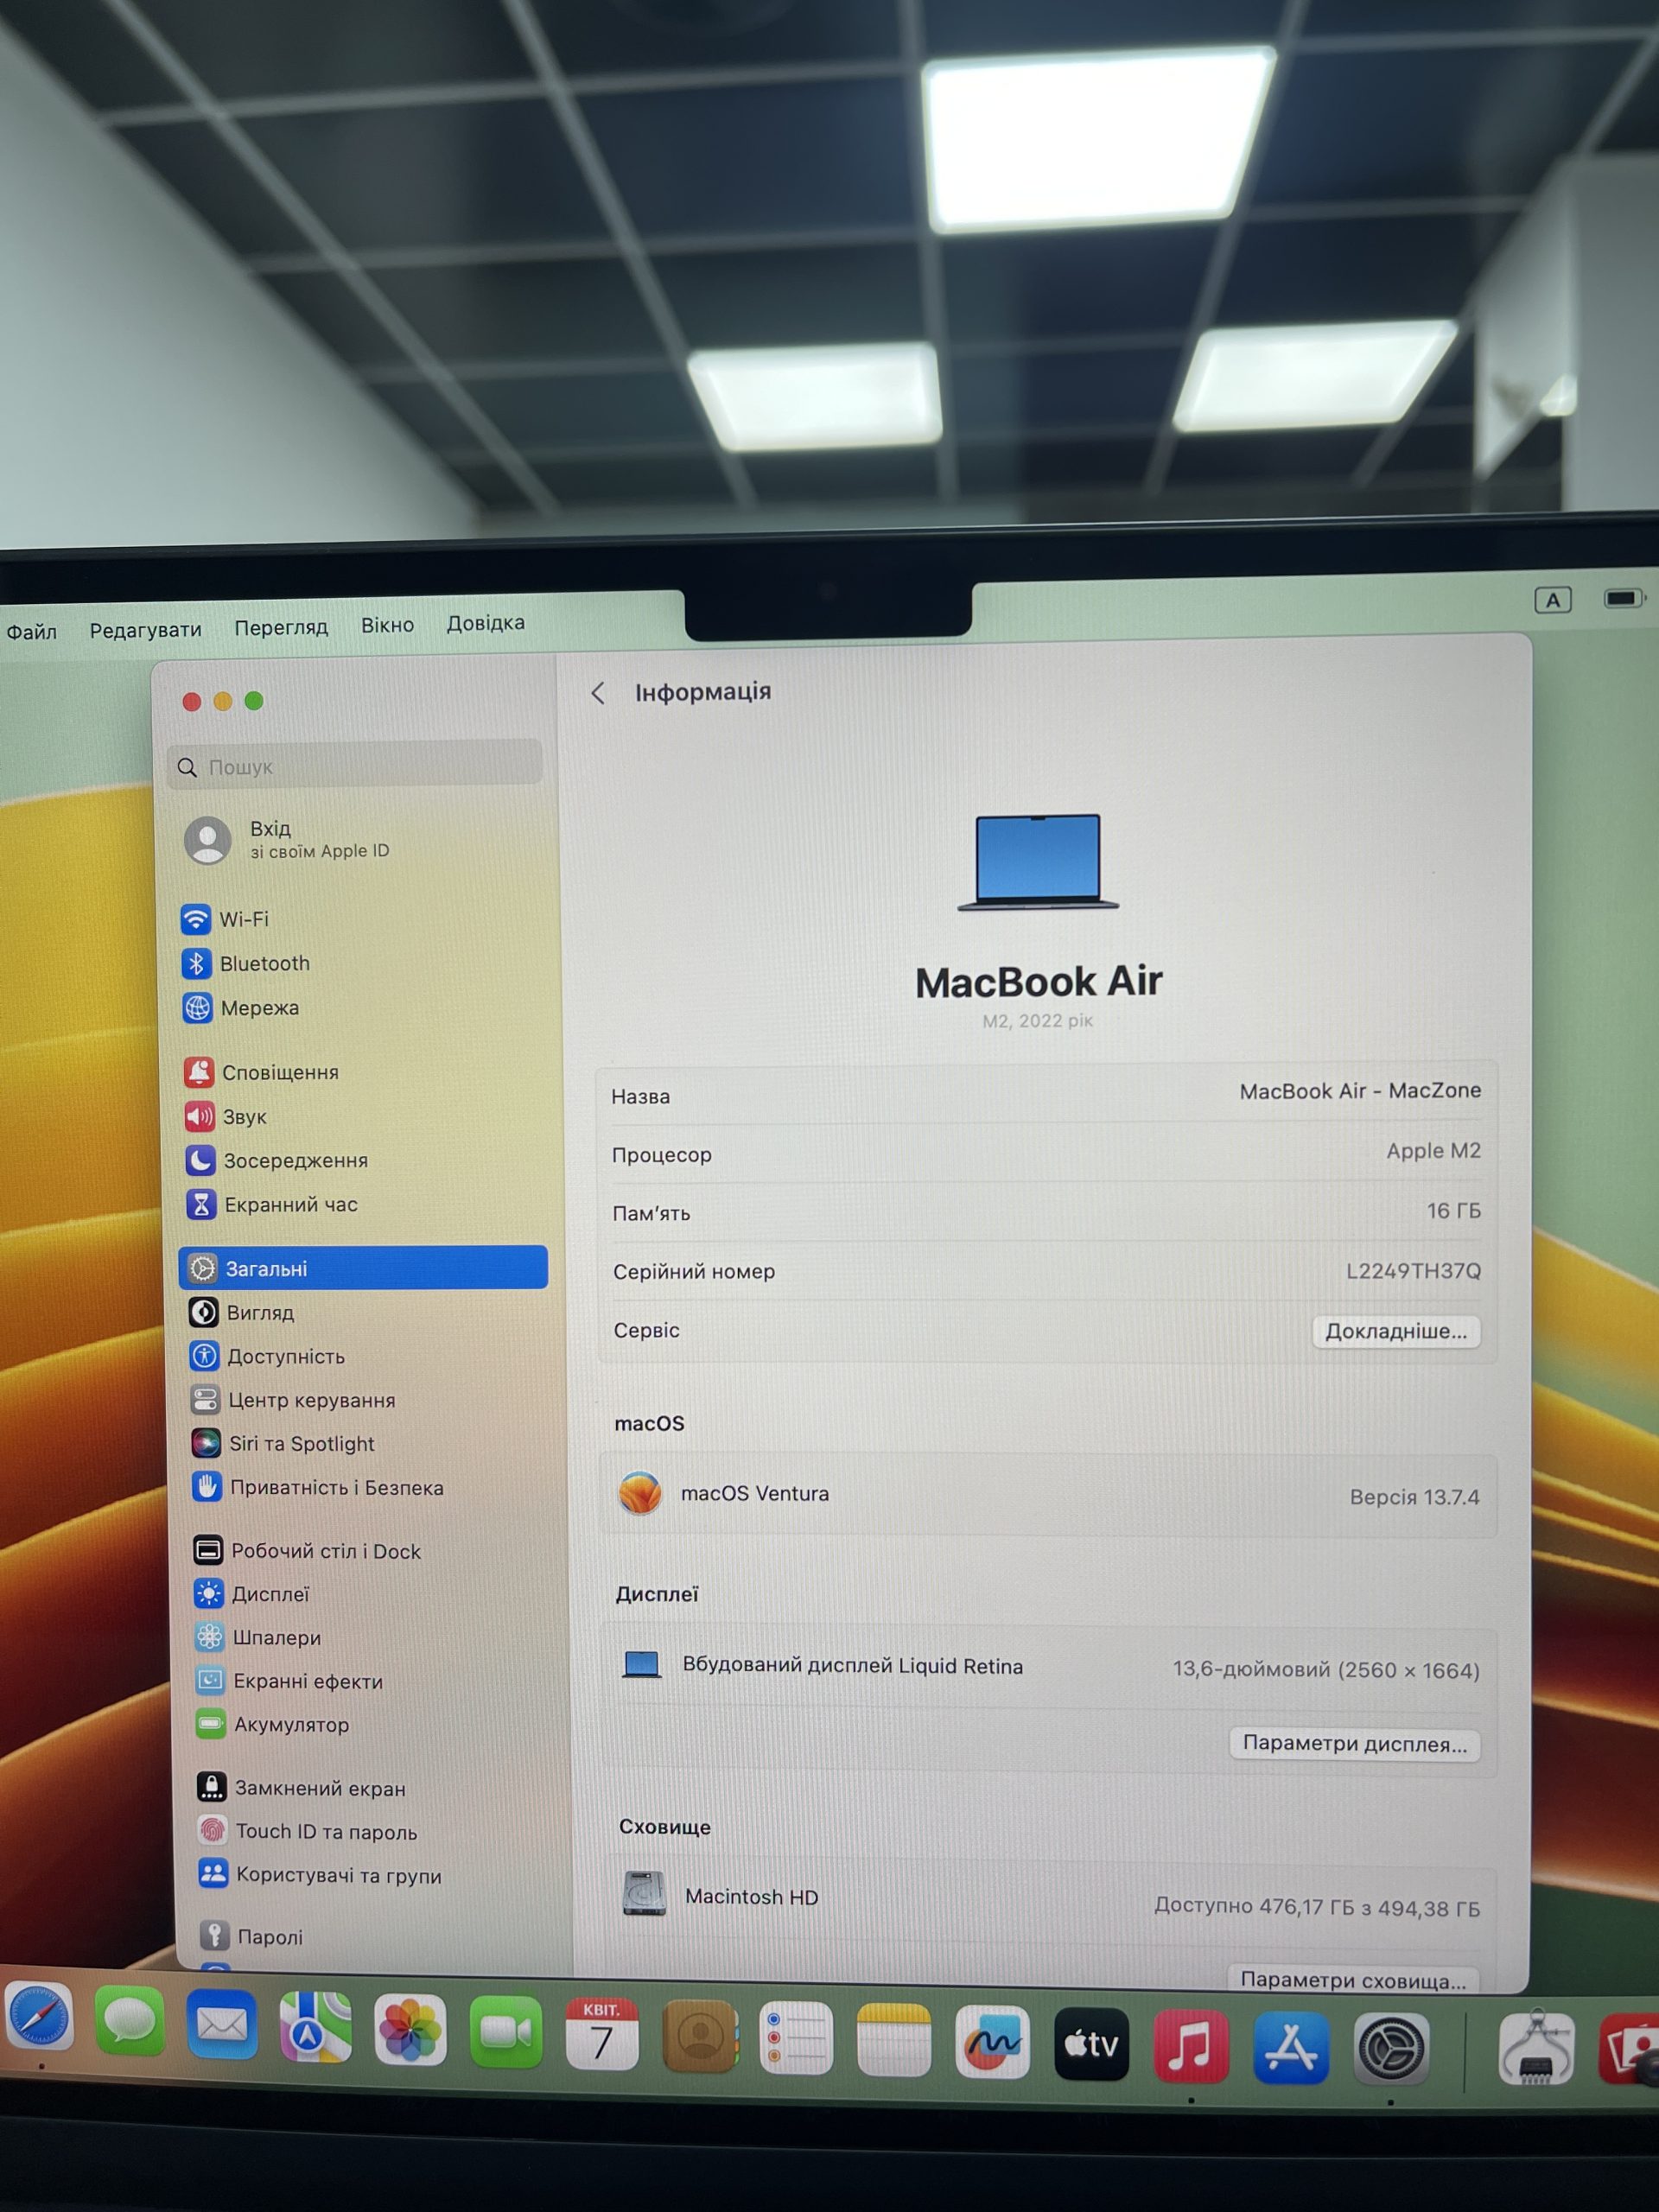The width and height of the screenshot is (1659, 2212).
Task: Open System Information from the Dock
Action: 1536,2049
